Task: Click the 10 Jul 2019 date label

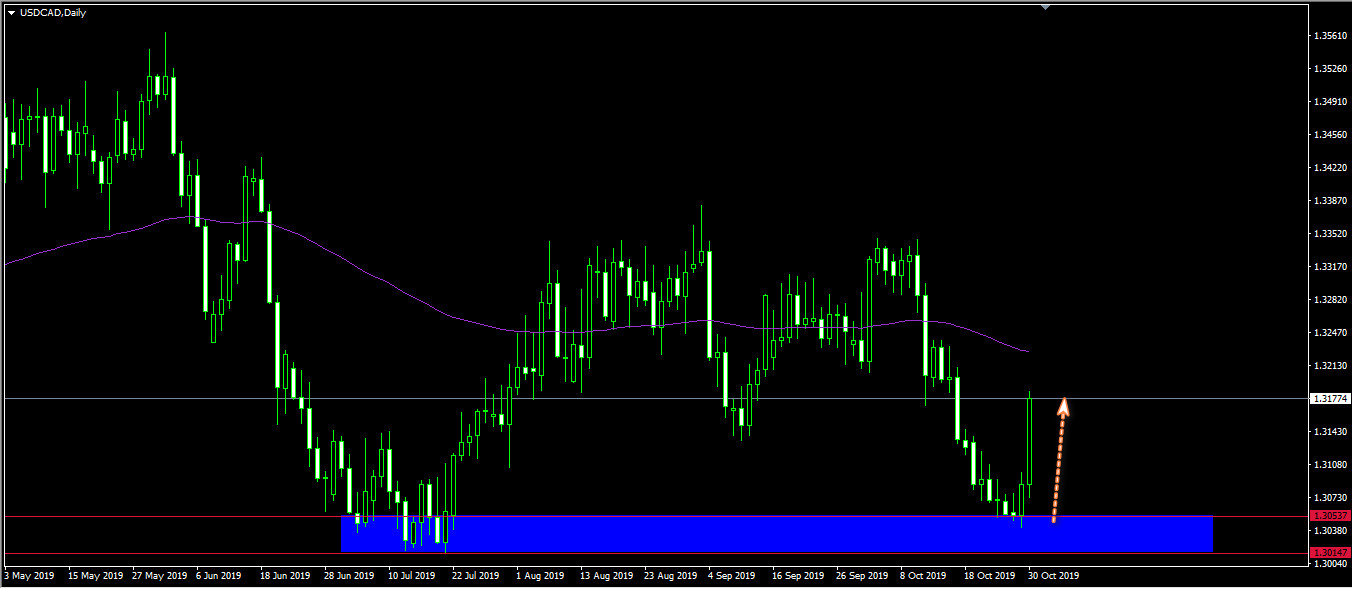Action: [x=412, y=576]
